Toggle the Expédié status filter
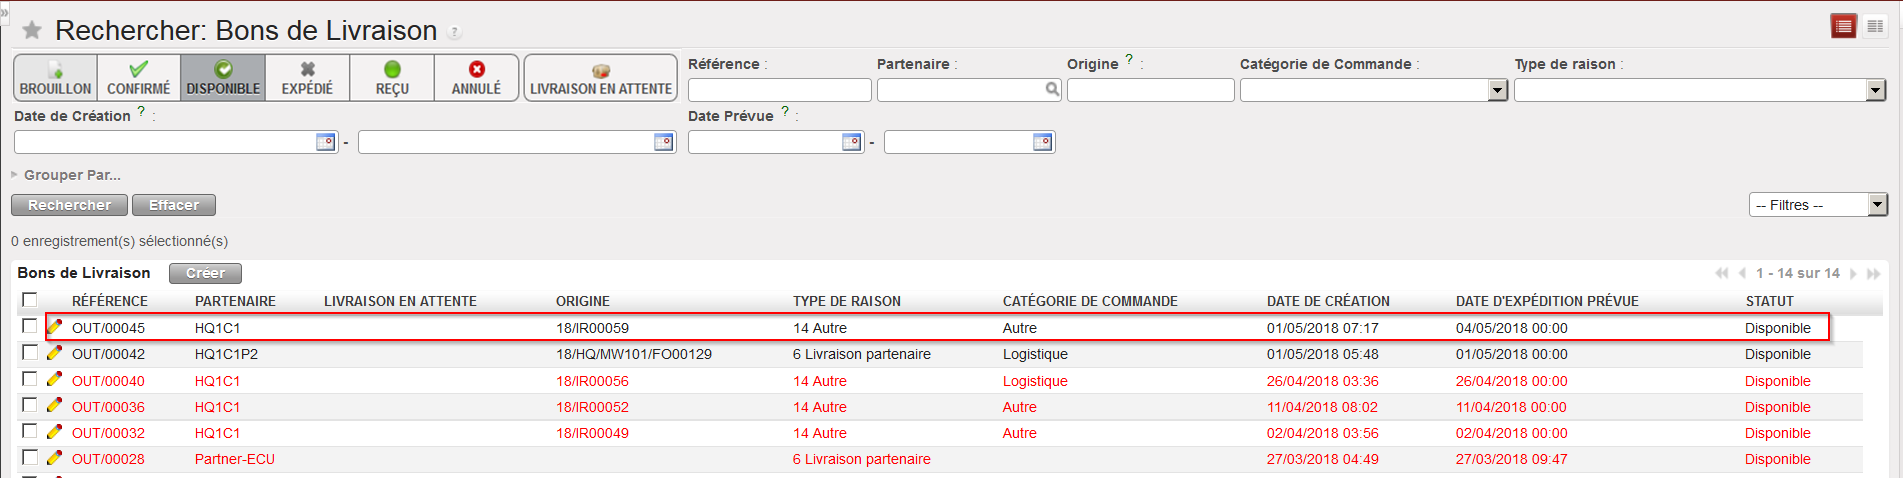 [307, 78]
